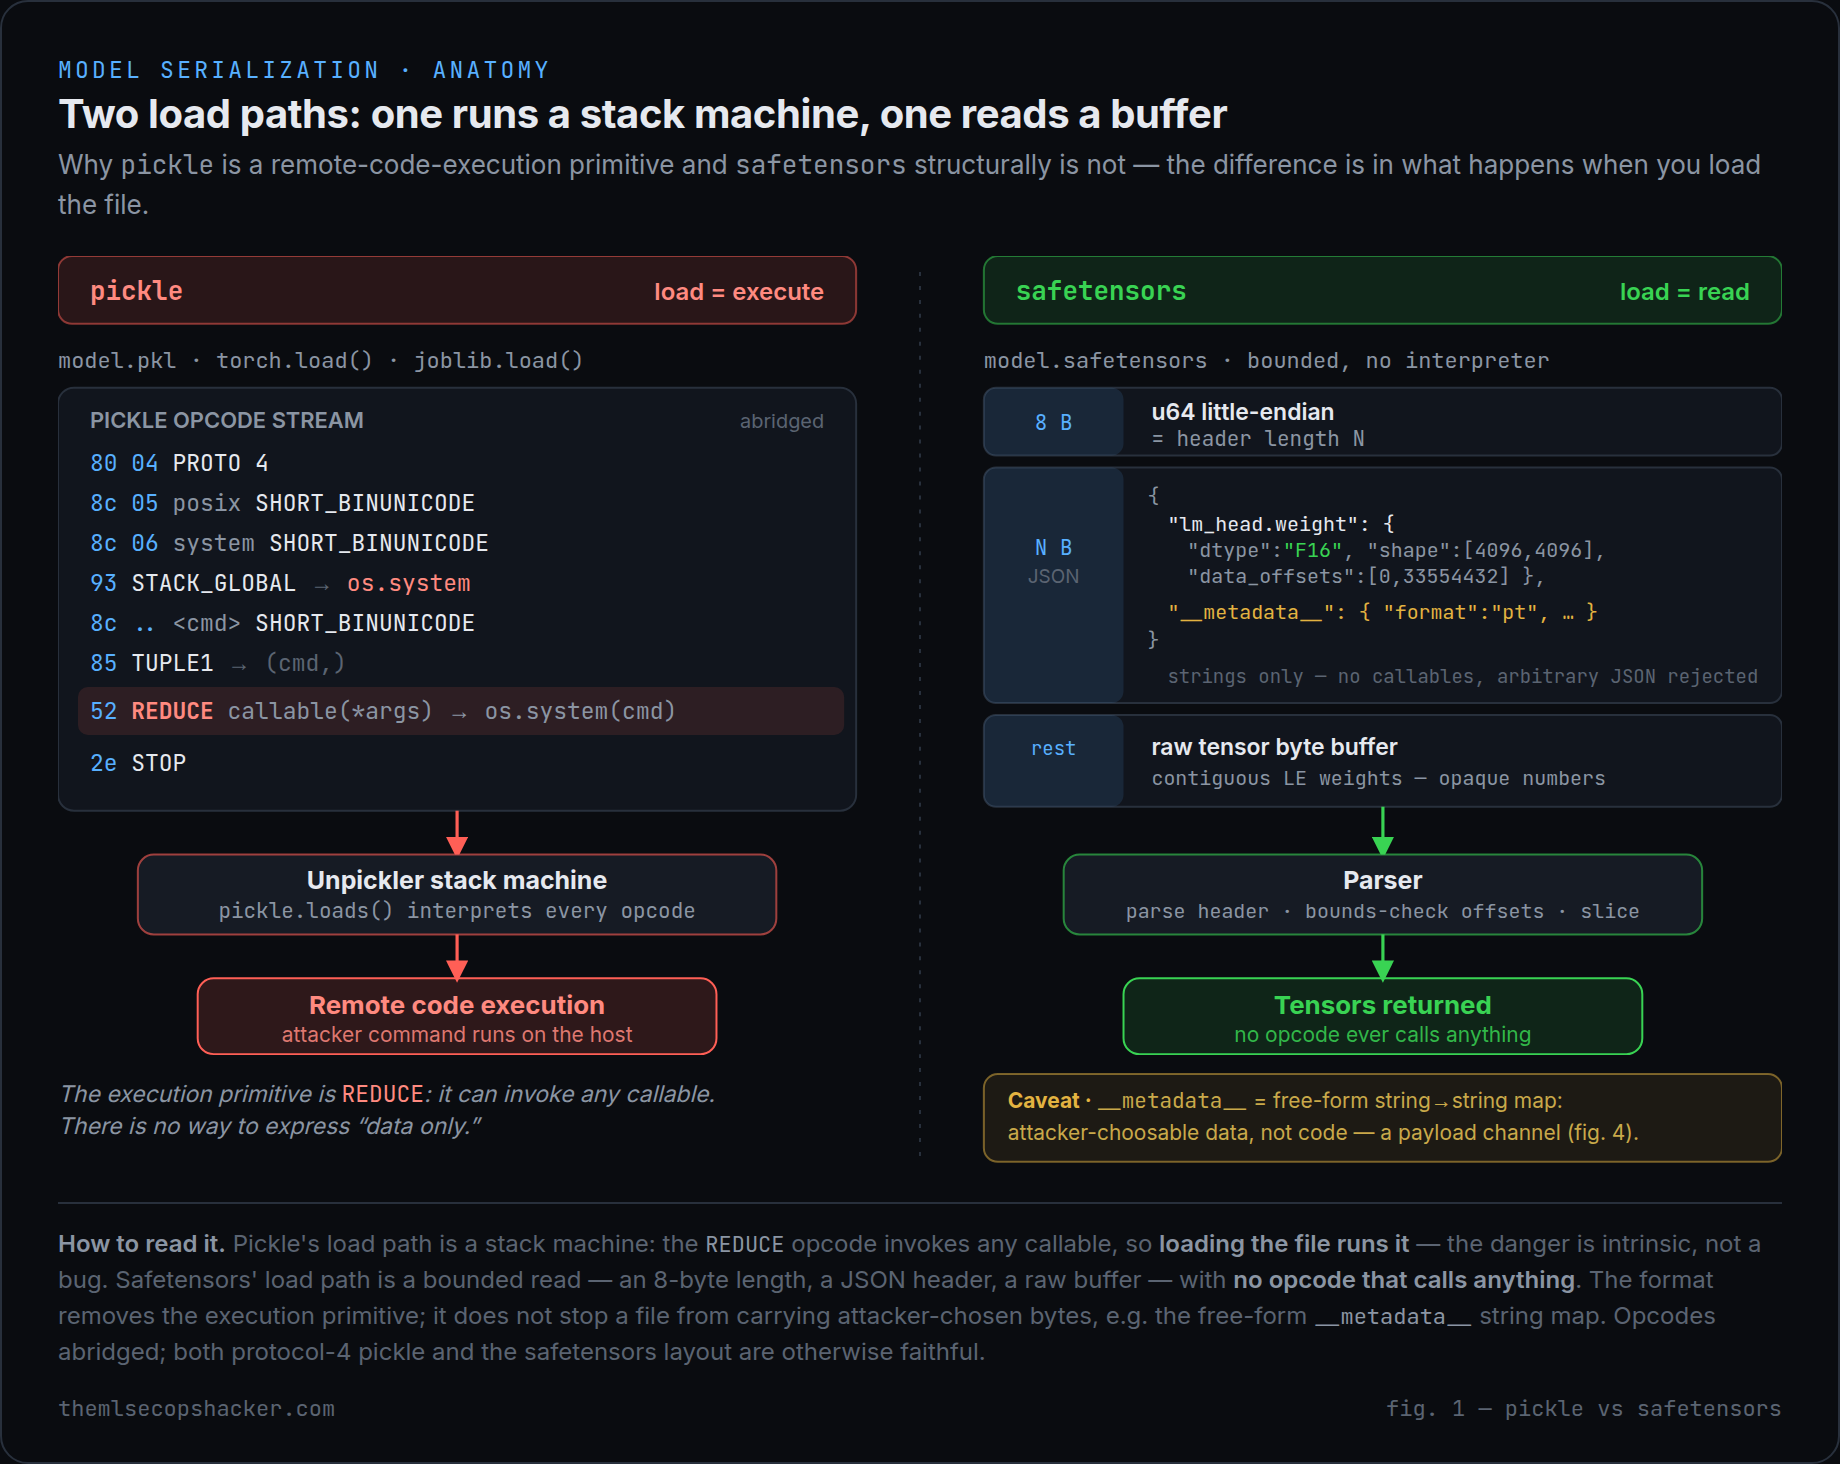Click the 2e STOP opcode row
1840x1464 pixels.
(138, 763)
